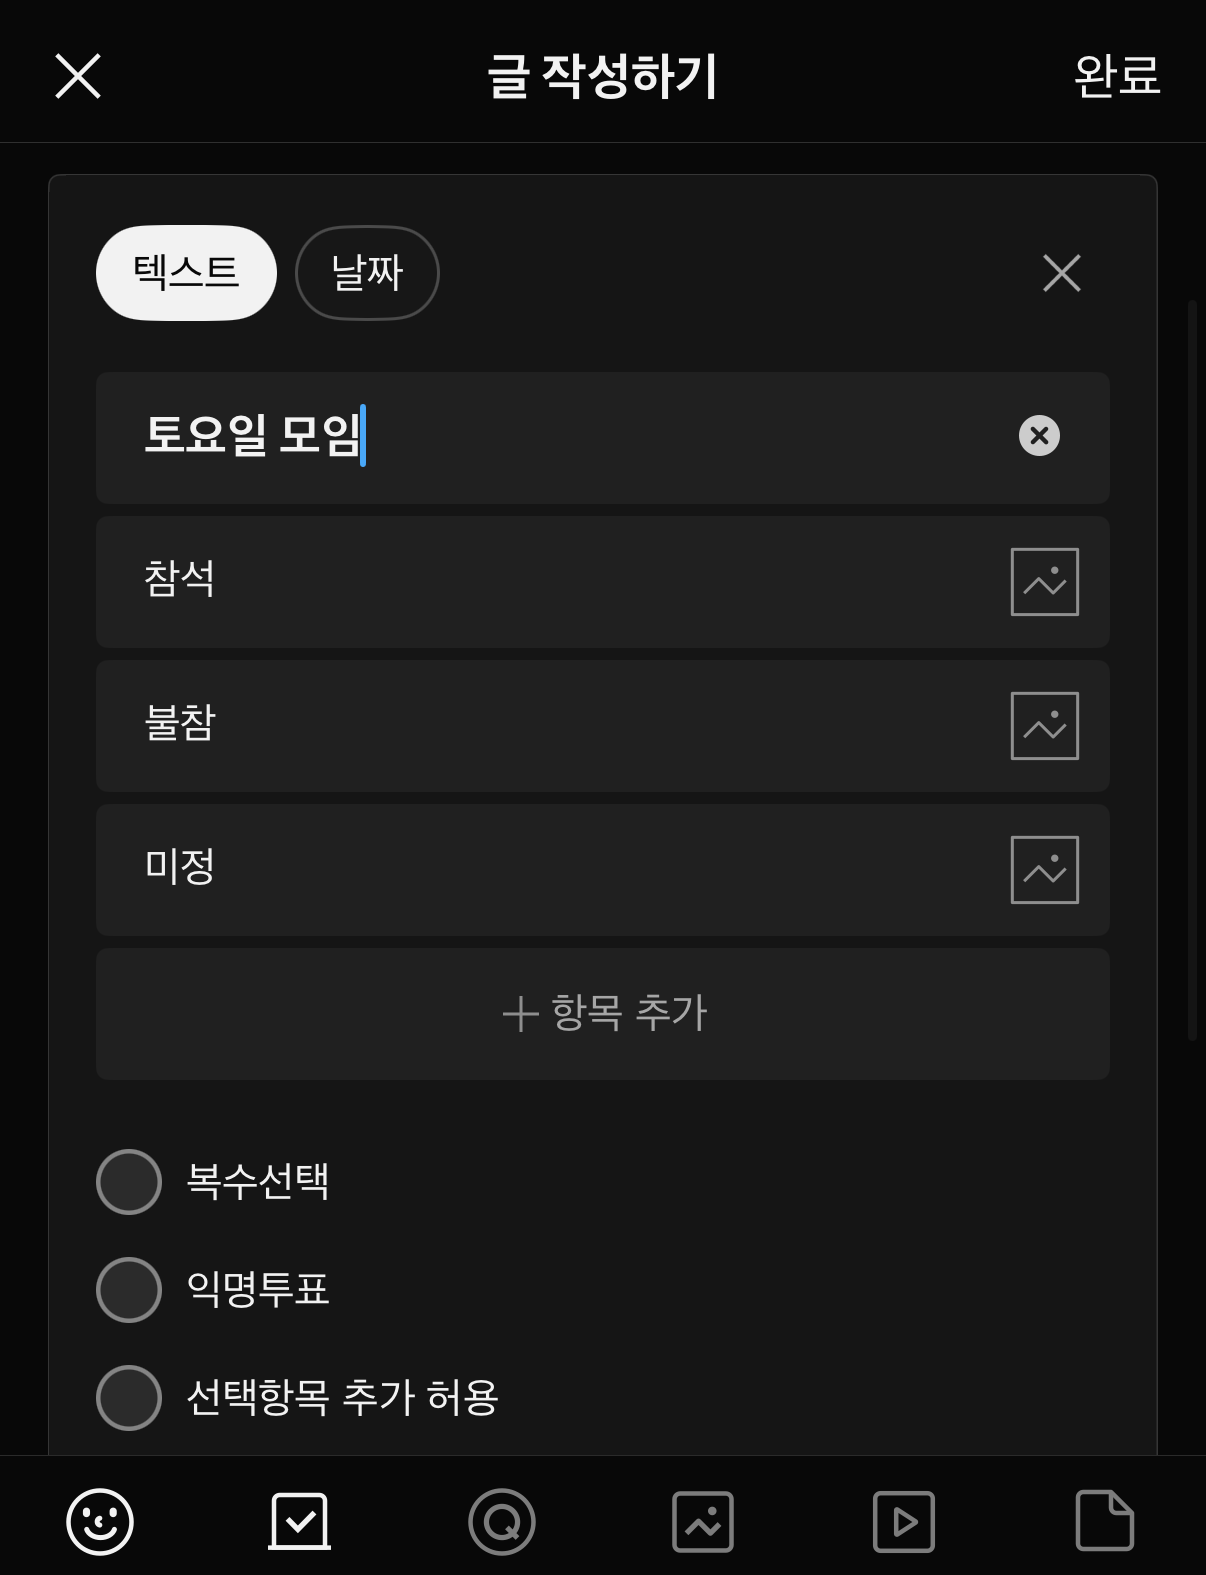Image resolution: width=1206 pixels, height=1575 pixels.
Task: Tap the poll checkbox icon in bottom toolbar
Action: tap(300, 1521)
